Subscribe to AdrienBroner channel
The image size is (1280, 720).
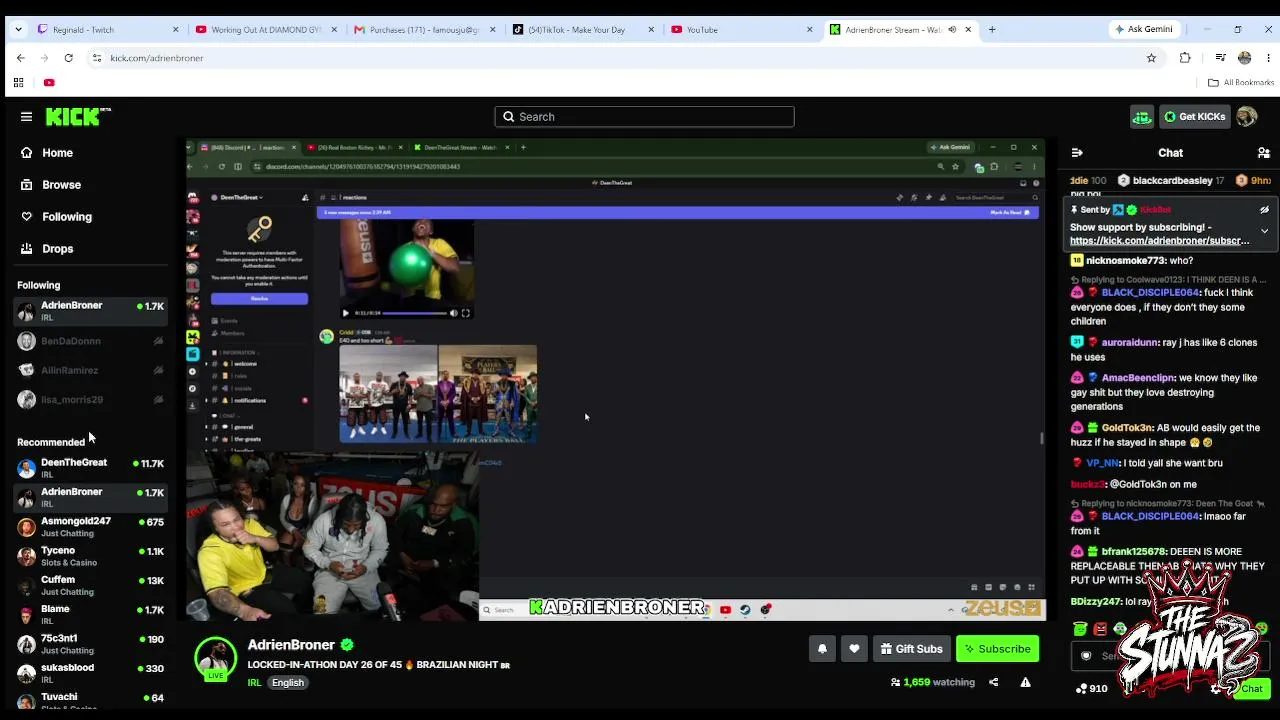point(997,649)
